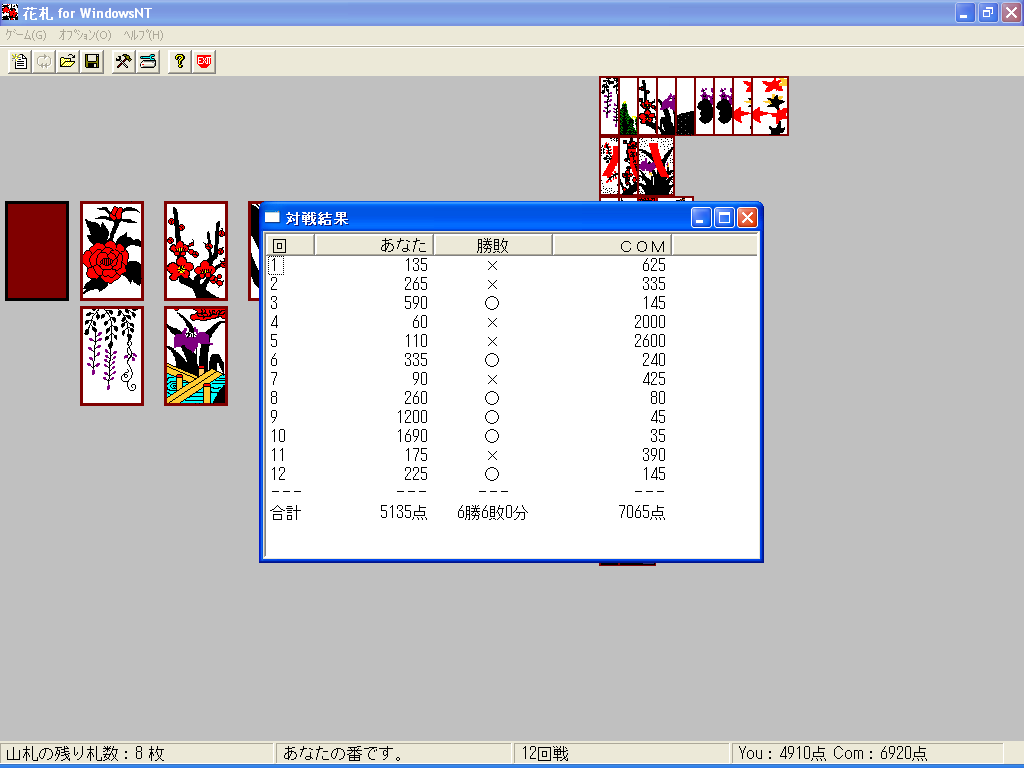This screenshot has width=1024, height=768.
Task: Select round 1 row number
Action: pos(275,265)
